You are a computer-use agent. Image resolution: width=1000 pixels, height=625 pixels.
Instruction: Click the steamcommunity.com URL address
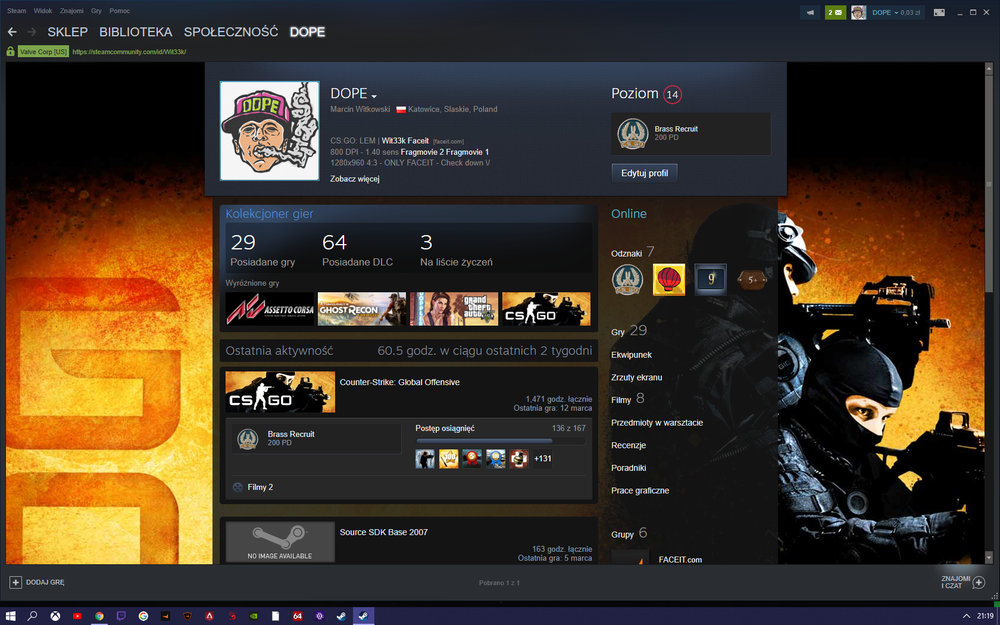tap(129, 52)
